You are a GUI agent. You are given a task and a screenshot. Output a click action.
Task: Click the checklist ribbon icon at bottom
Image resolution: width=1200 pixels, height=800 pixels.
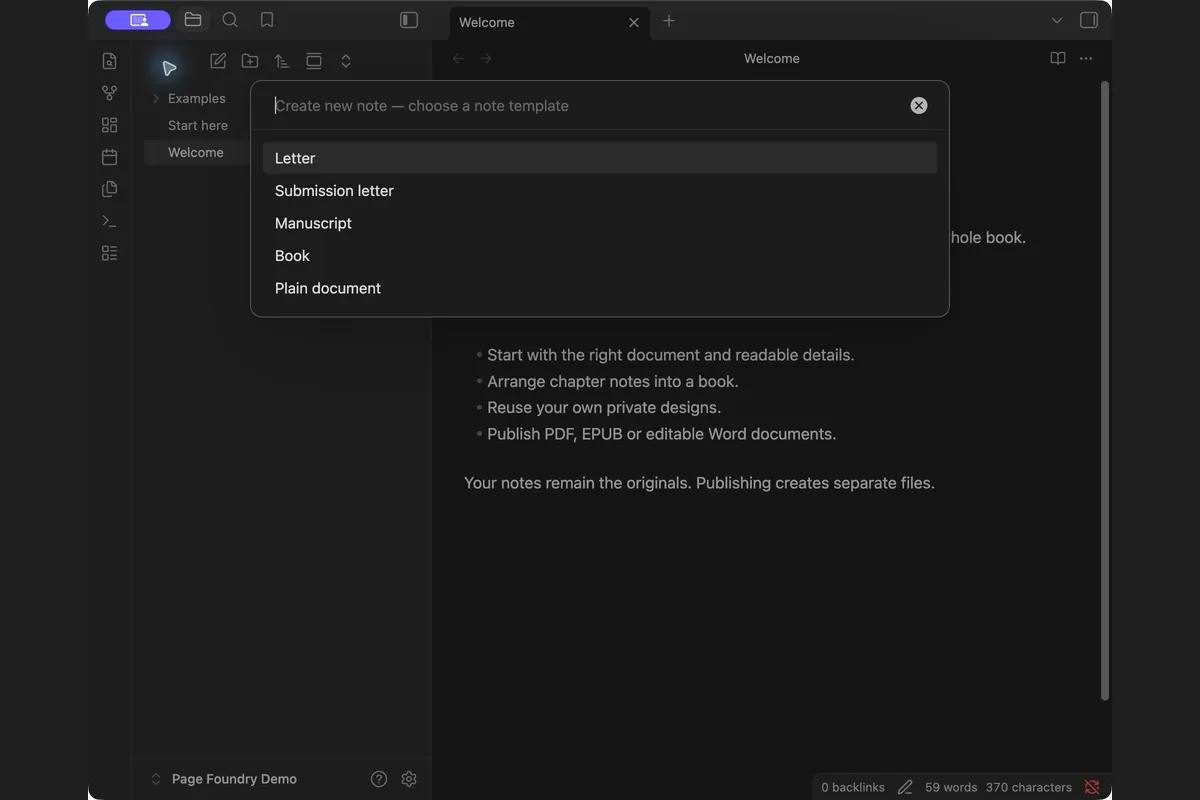pos(110,253)
